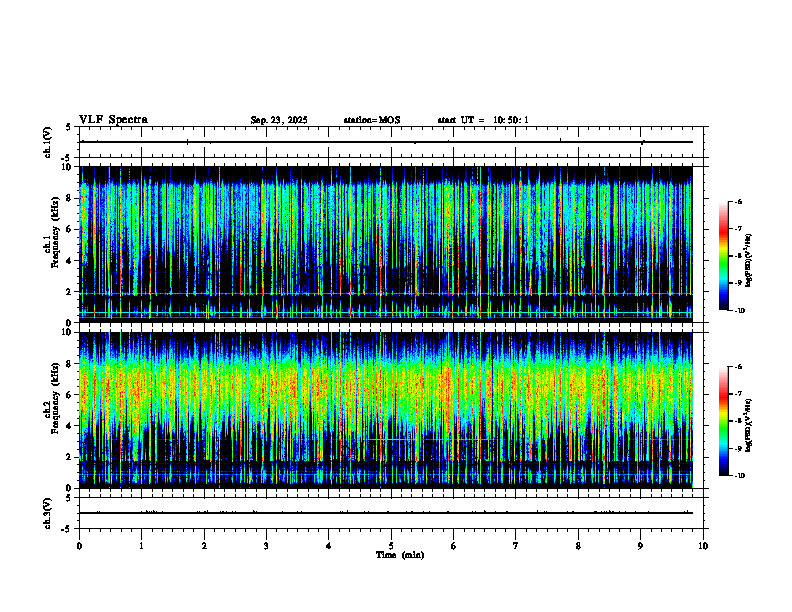
Task: Click time-axis tick label "9"
Action: (x=640, y=546)
